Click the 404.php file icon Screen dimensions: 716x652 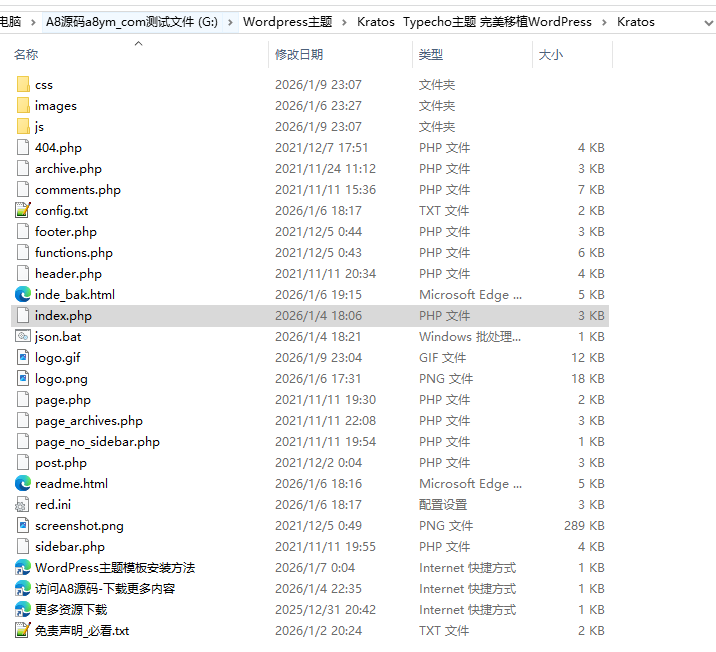click(x=23, y=147)
